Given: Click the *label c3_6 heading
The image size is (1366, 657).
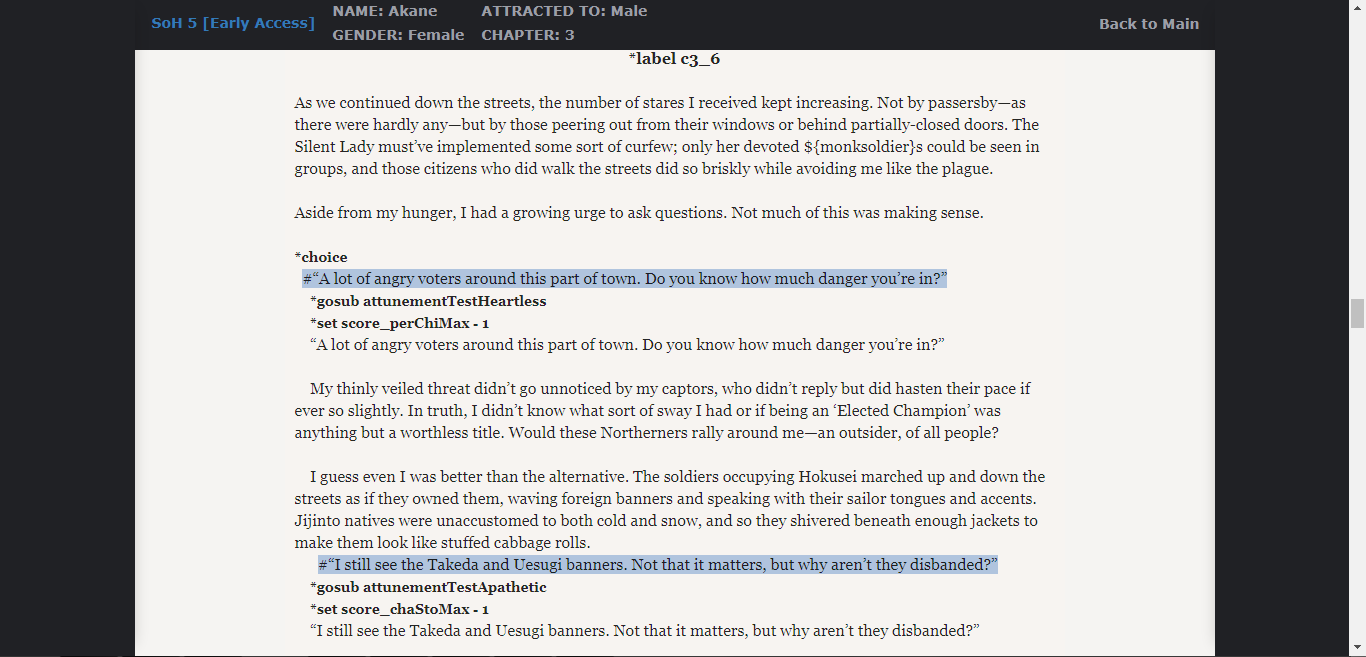Looking at the screenshot, I should (674, 59).
